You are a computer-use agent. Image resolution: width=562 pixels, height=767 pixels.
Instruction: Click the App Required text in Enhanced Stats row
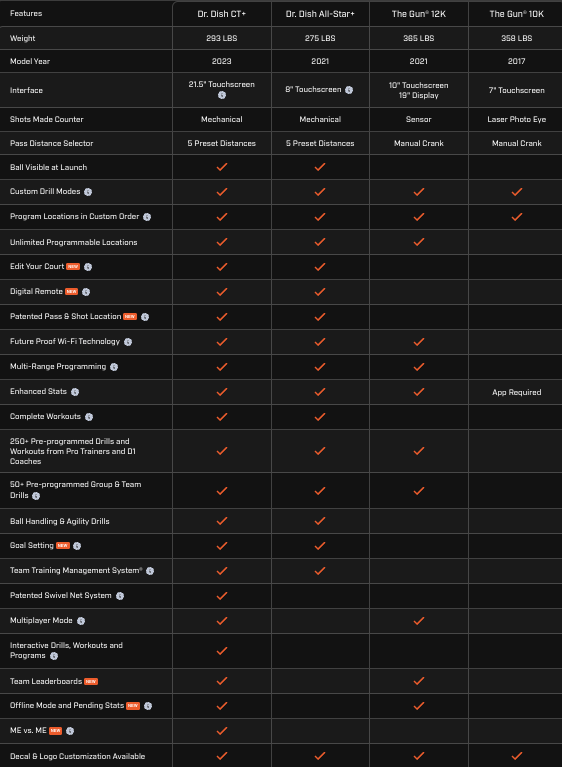click(x=517, y=392)
